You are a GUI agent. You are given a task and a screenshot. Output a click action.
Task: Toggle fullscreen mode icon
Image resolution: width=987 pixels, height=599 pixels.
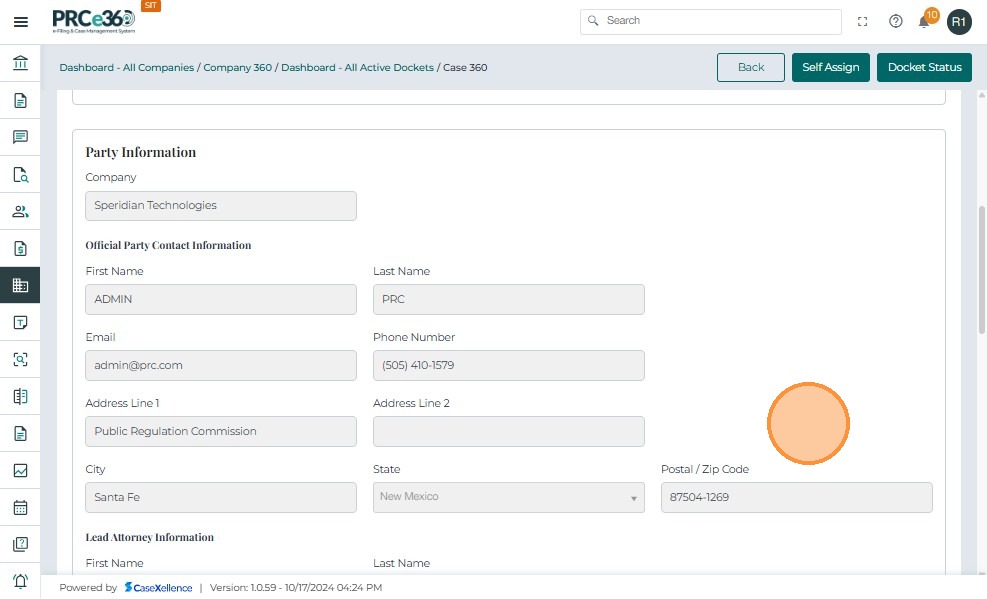click(863, 21)
